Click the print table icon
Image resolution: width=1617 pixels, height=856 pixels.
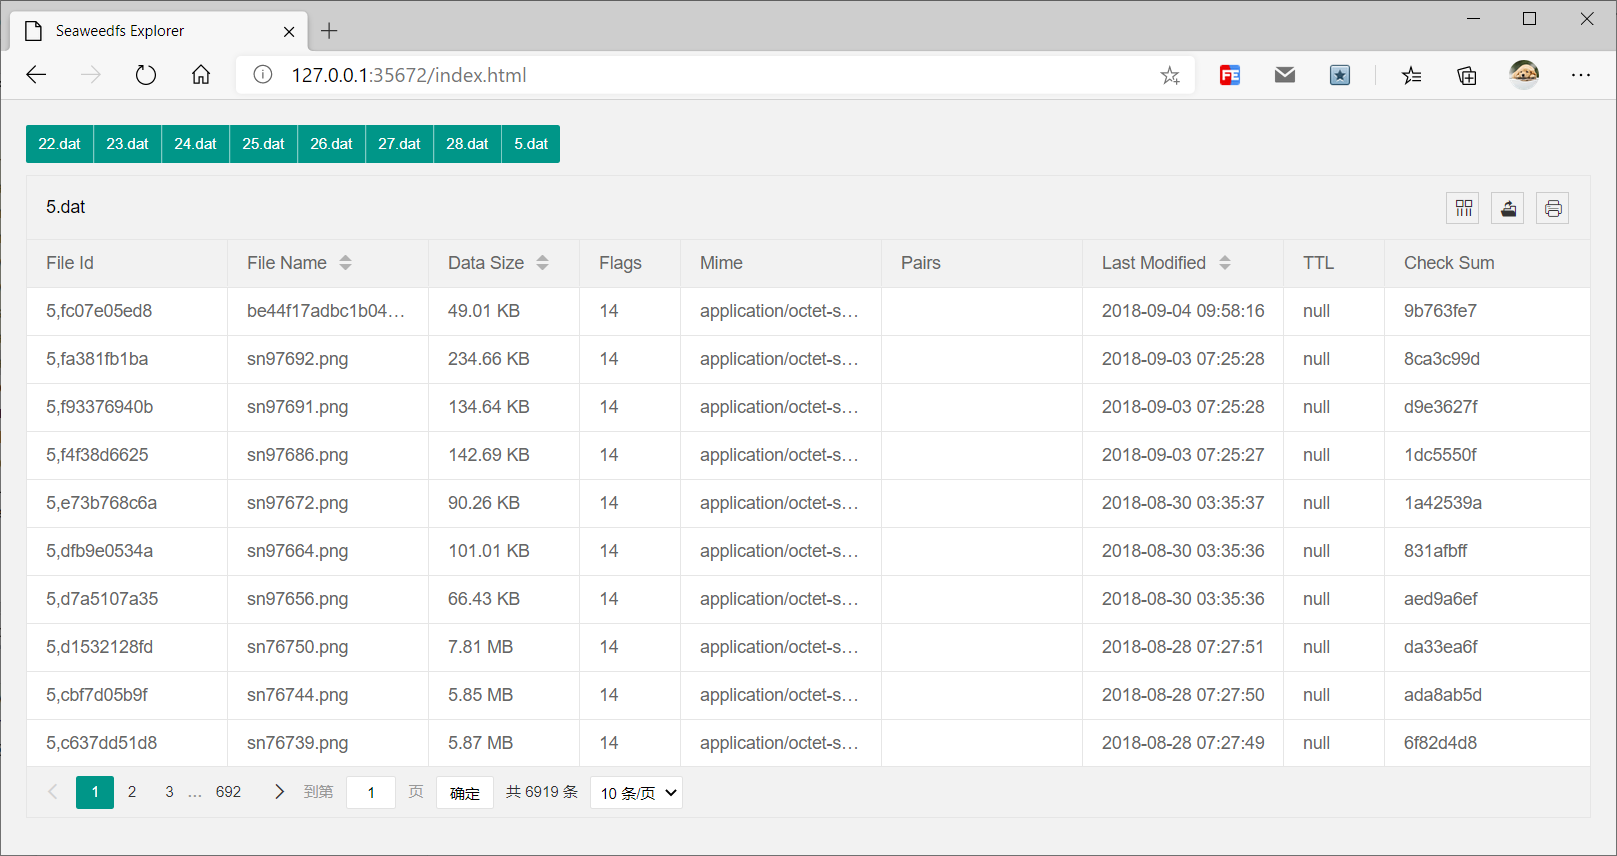pos(1553,208)
